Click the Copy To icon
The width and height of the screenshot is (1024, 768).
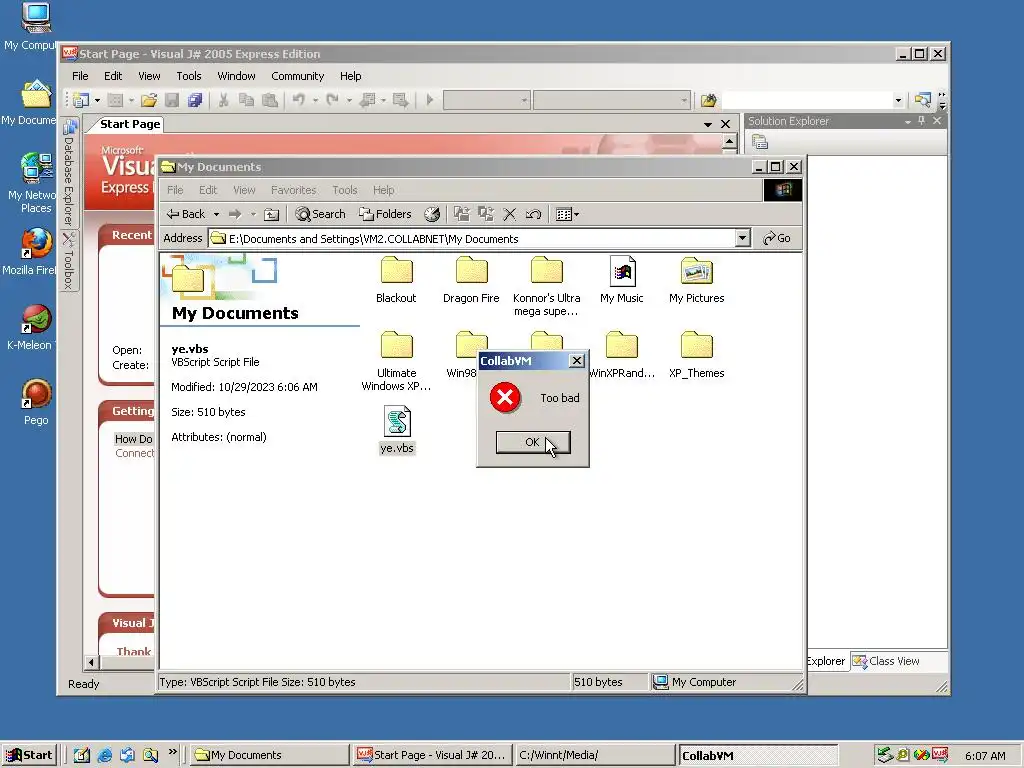pos(486,214)
